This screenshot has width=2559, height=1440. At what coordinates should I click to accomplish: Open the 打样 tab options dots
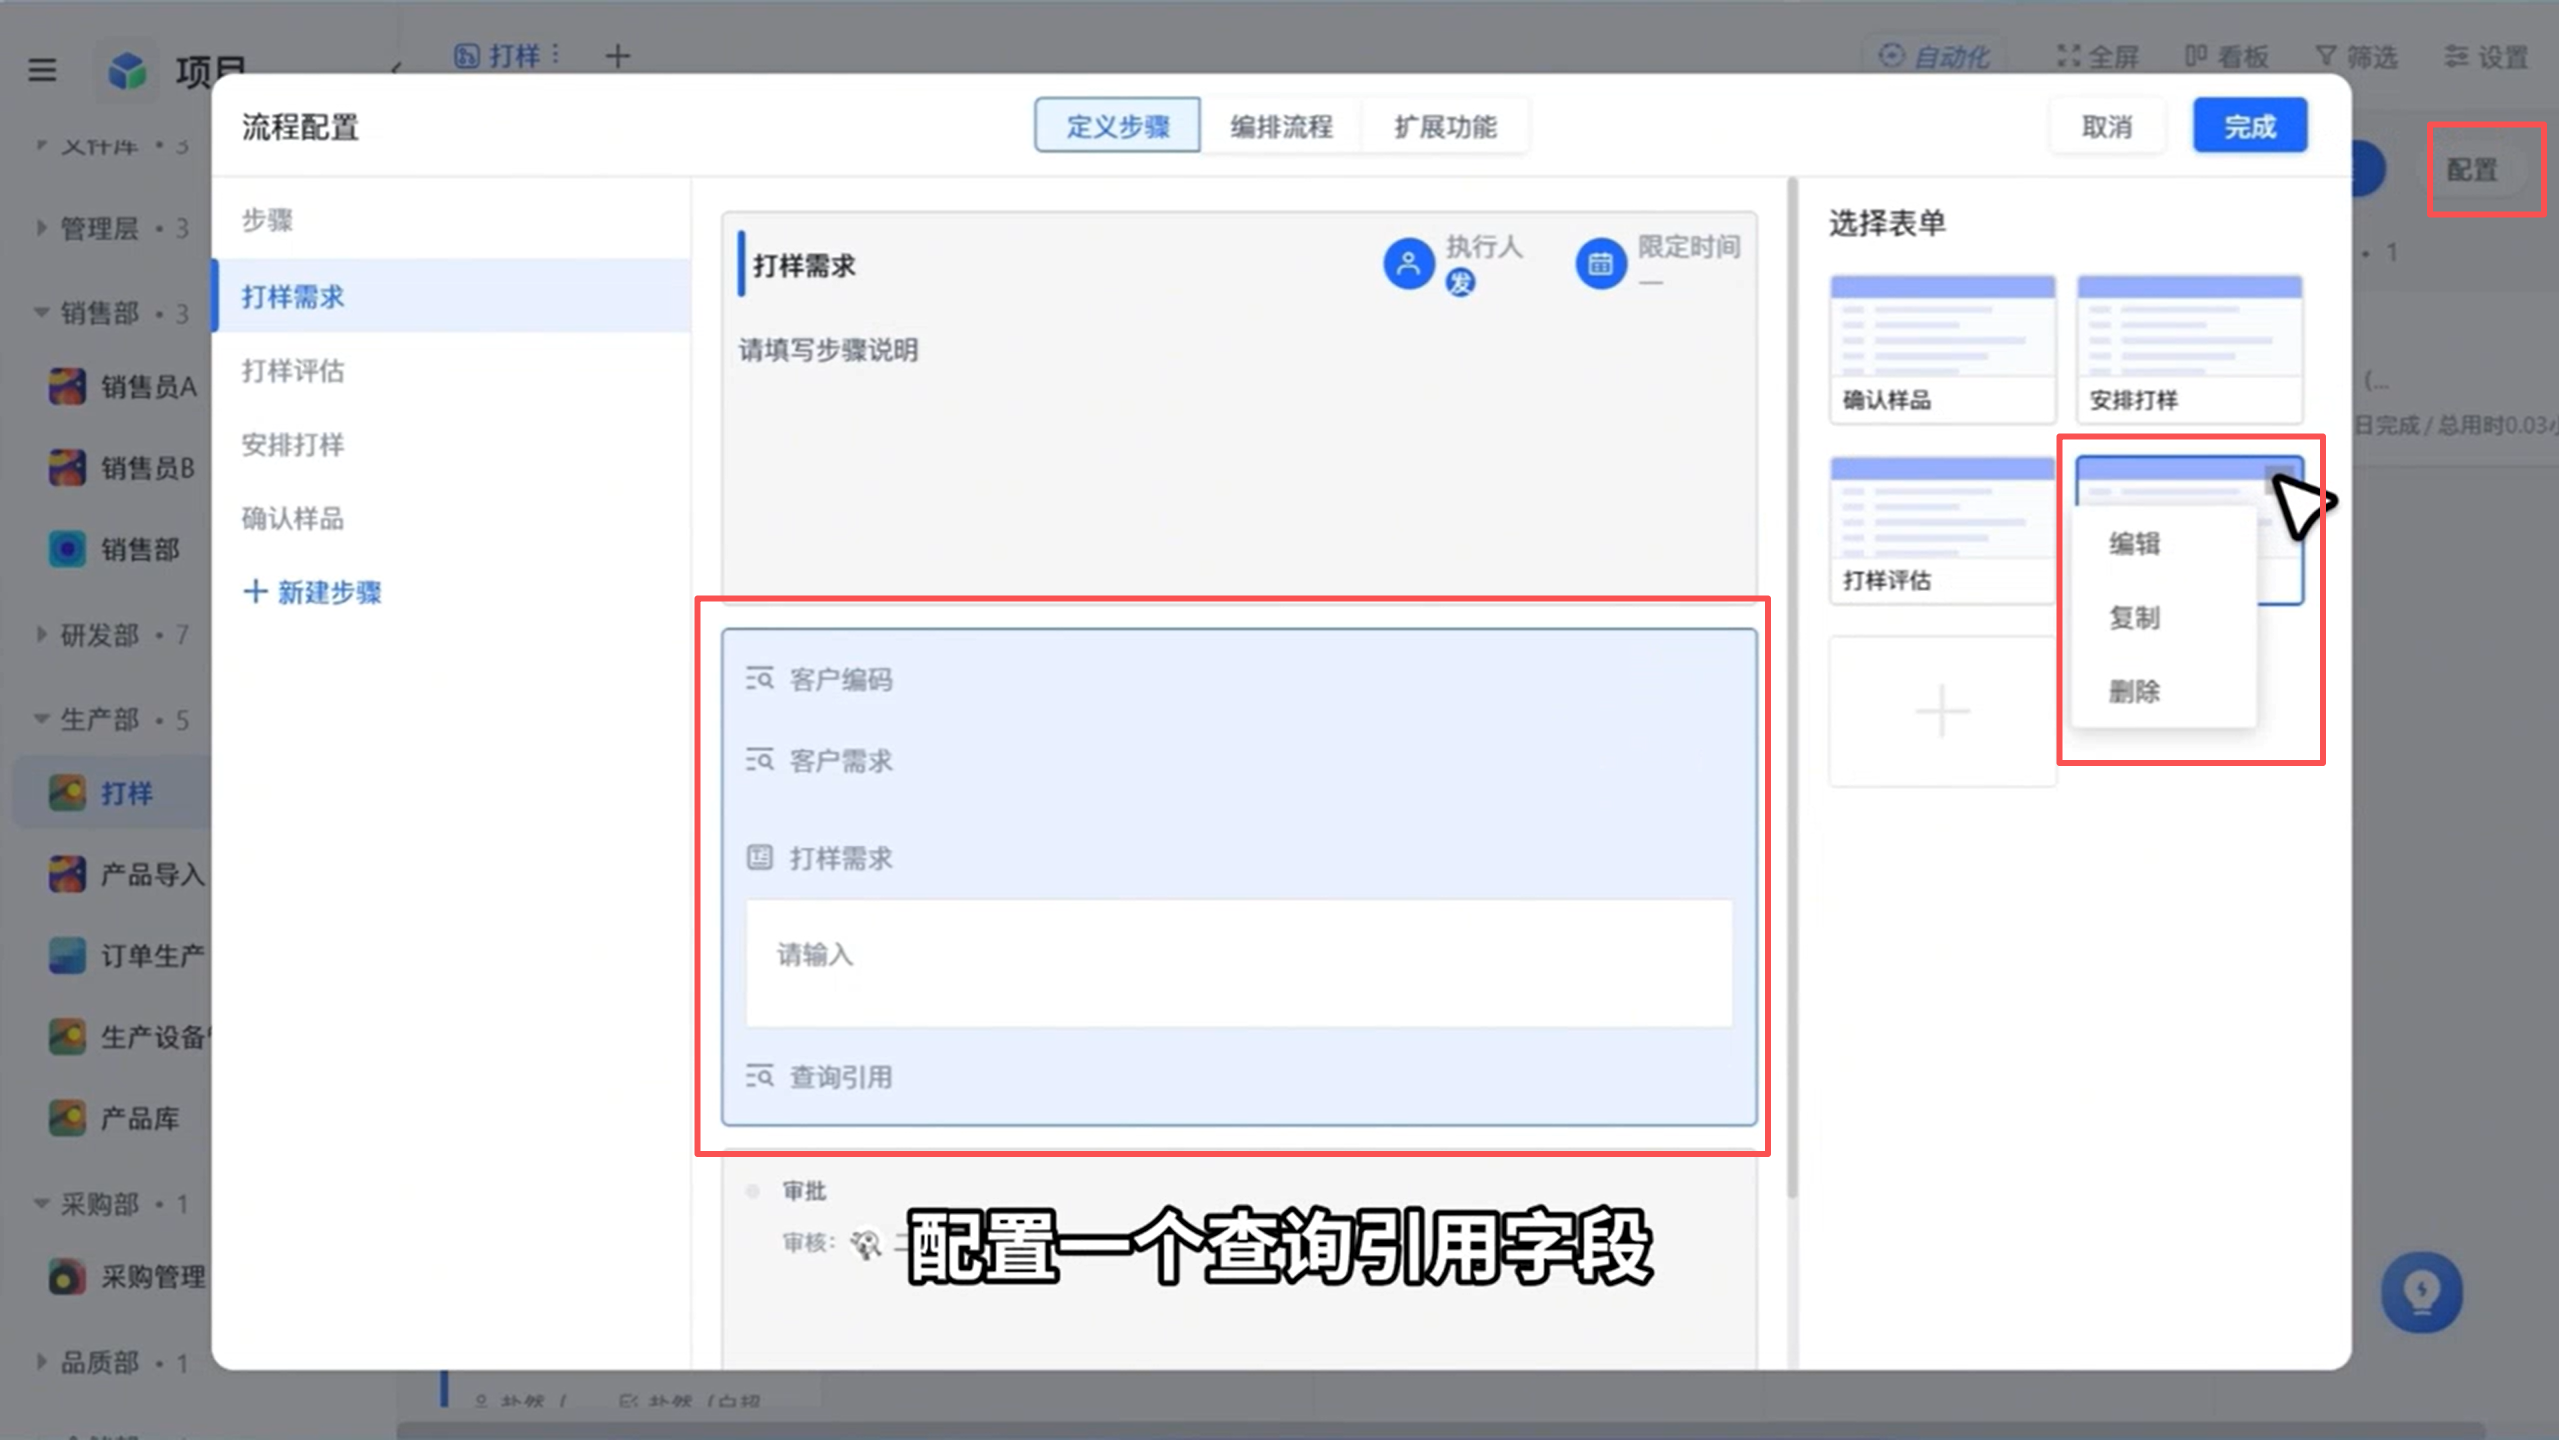(x=556, y=54)
